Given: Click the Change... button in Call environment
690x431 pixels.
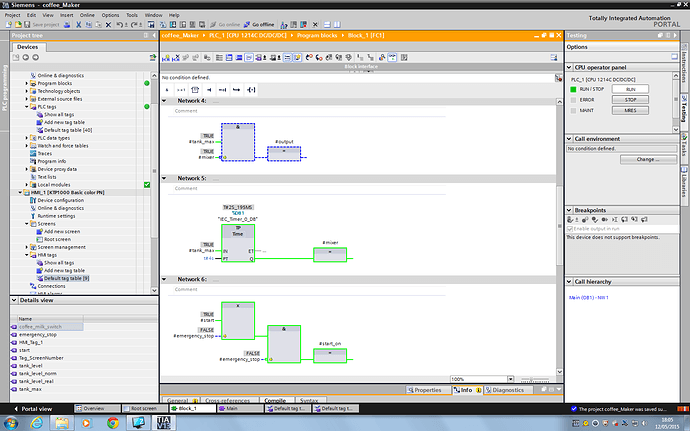Looking at the screenshot, I should [648, 159].
